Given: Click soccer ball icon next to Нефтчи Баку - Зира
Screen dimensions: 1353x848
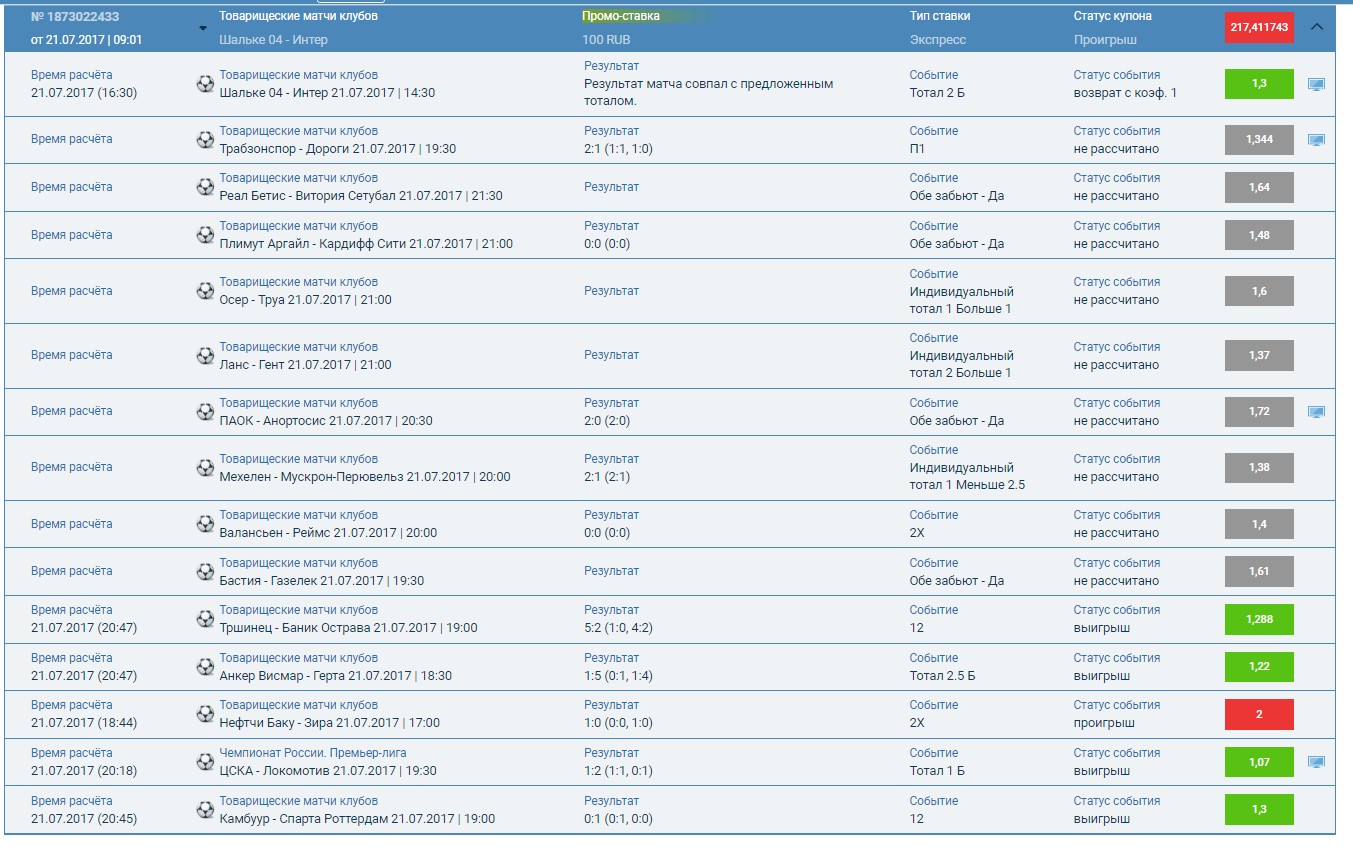Looking at the screenshot, I should click(205, 714).
